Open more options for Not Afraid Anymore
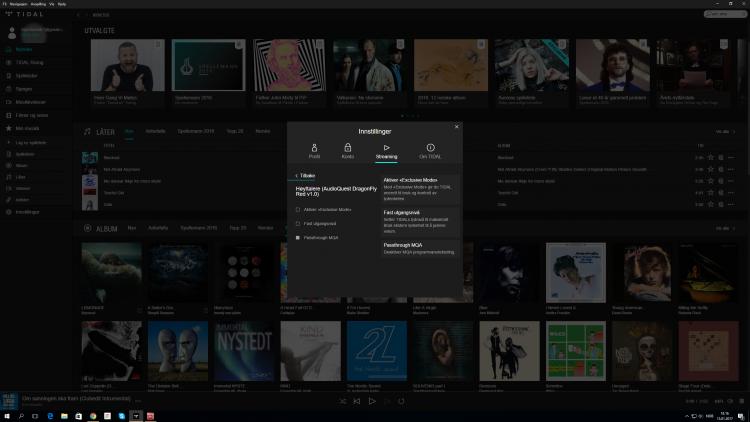The image size is (750, 422). point(731,169)
